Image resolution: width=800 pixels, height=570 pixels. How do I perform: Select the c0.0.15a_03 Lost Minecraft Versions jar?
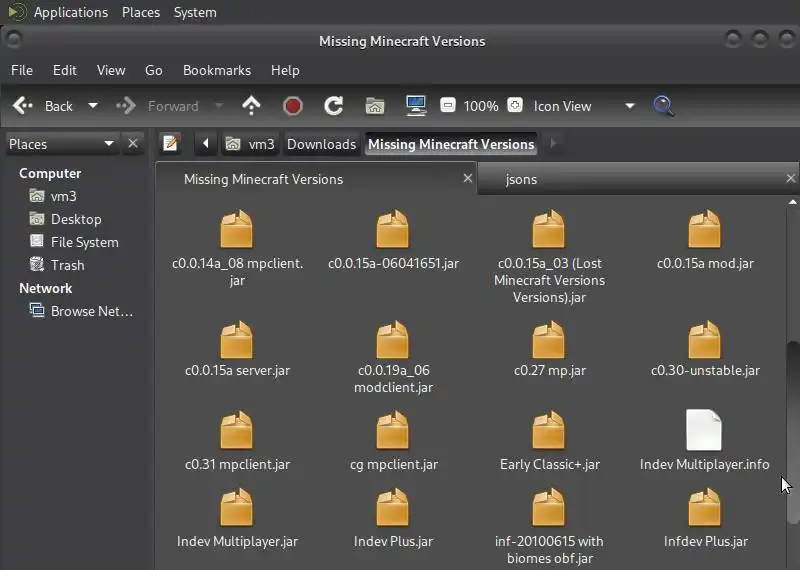point(548,229)
